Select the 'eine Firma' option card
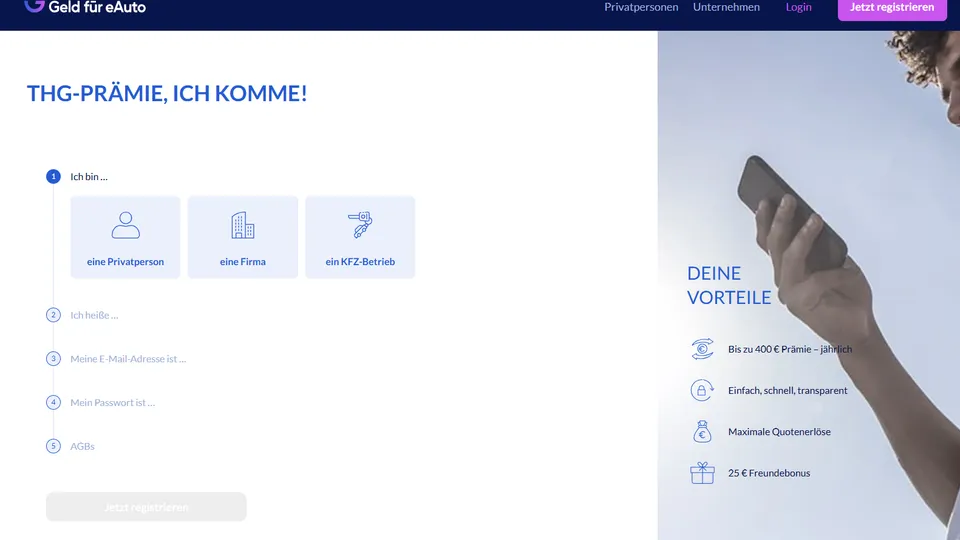This screenshot has width=960, height=540. pos(242,237)
